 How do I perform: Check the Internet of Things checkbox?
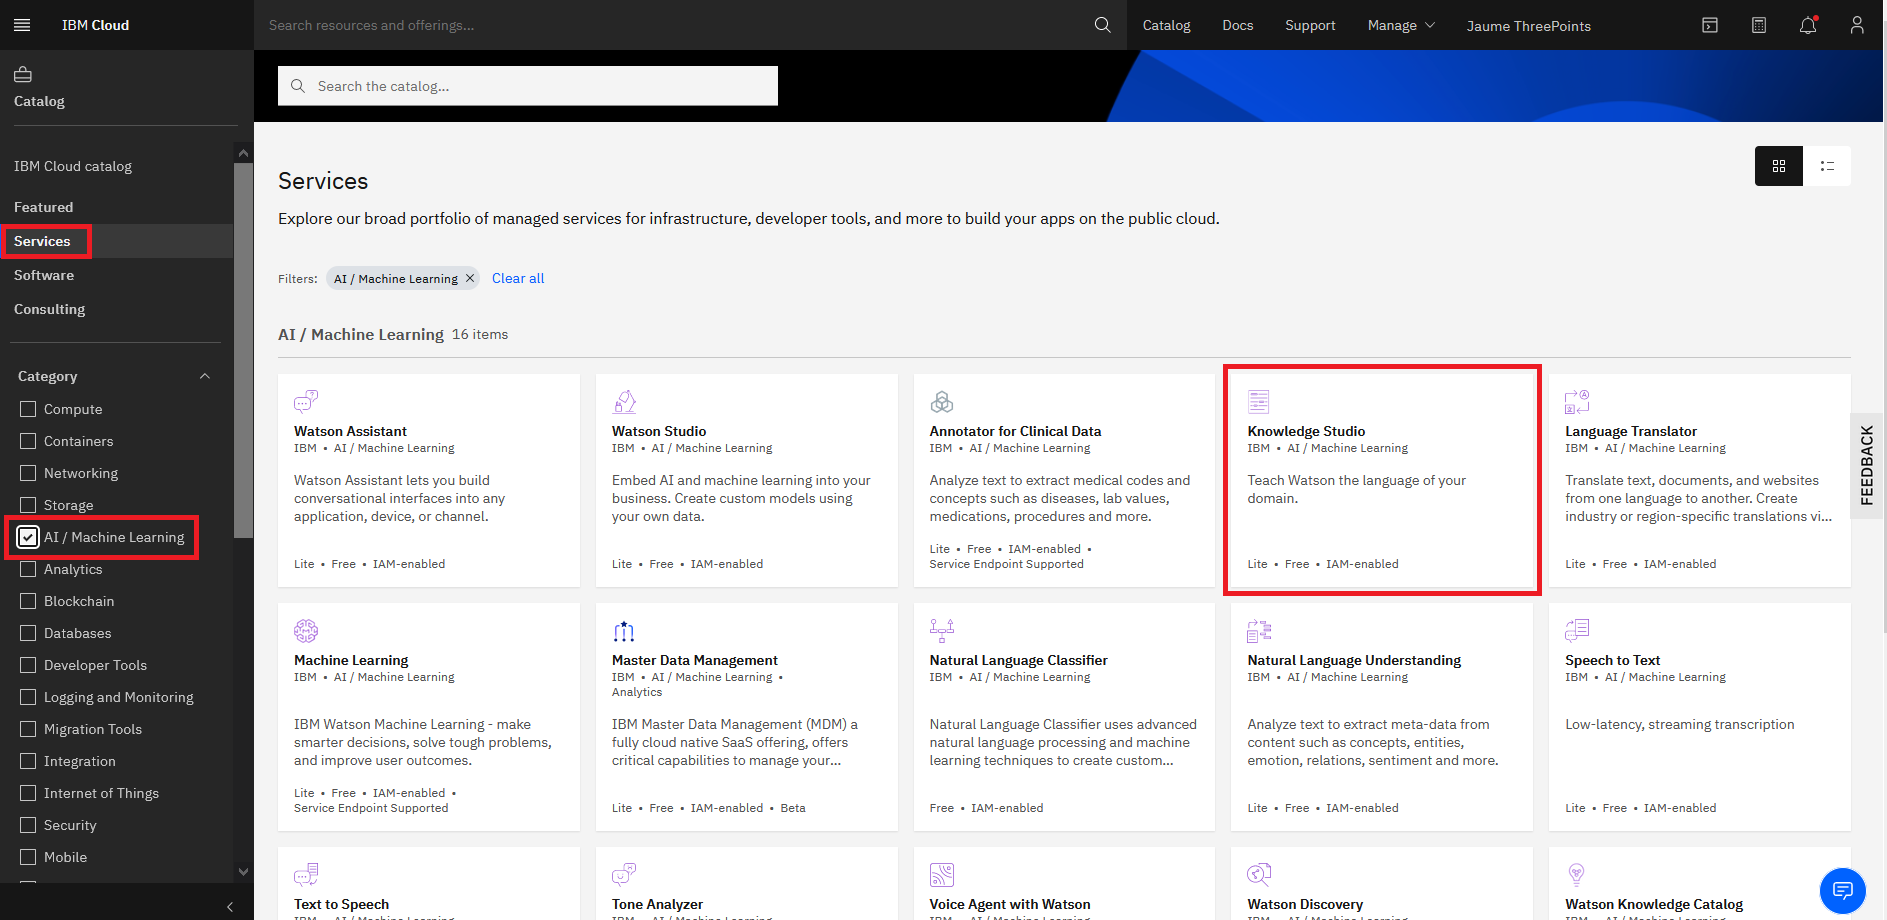(x=28, y=793)
